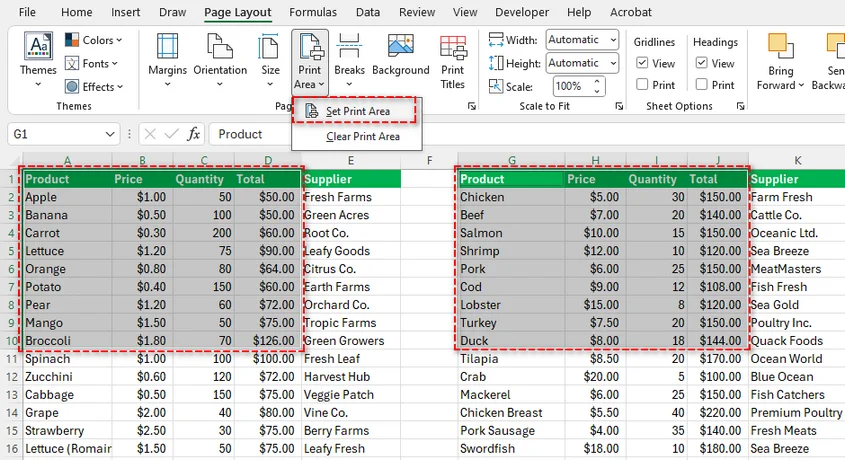
Task: Toggle the Gridlines View checkbox
Action: pyautogui.click(x=642, y=64)
